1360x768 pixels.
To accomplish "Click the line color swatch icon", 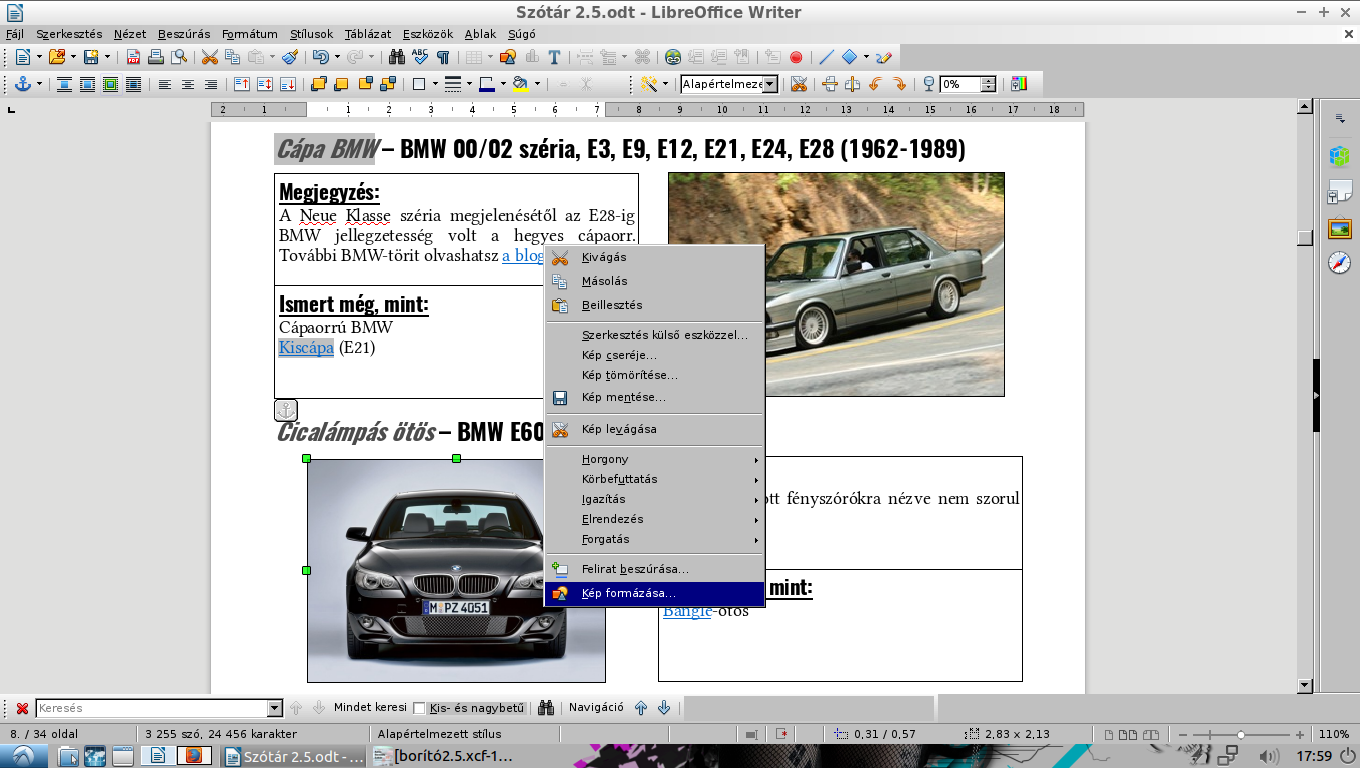I will [487, 84].
